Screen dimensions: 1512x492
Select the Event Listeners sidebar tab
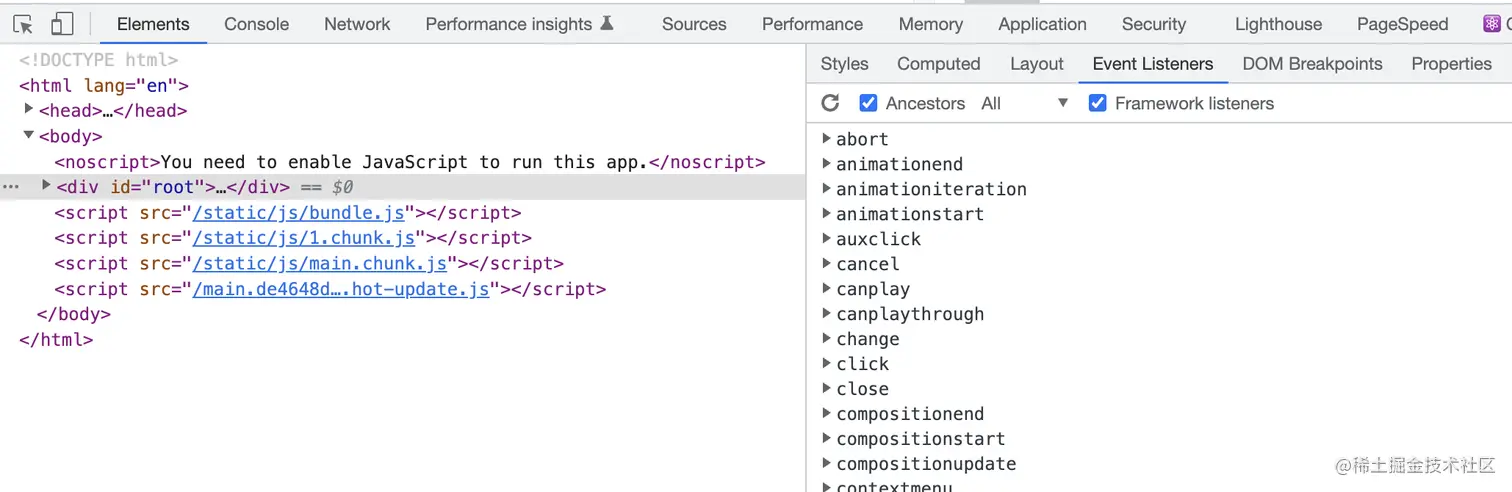coord(1153,63)
